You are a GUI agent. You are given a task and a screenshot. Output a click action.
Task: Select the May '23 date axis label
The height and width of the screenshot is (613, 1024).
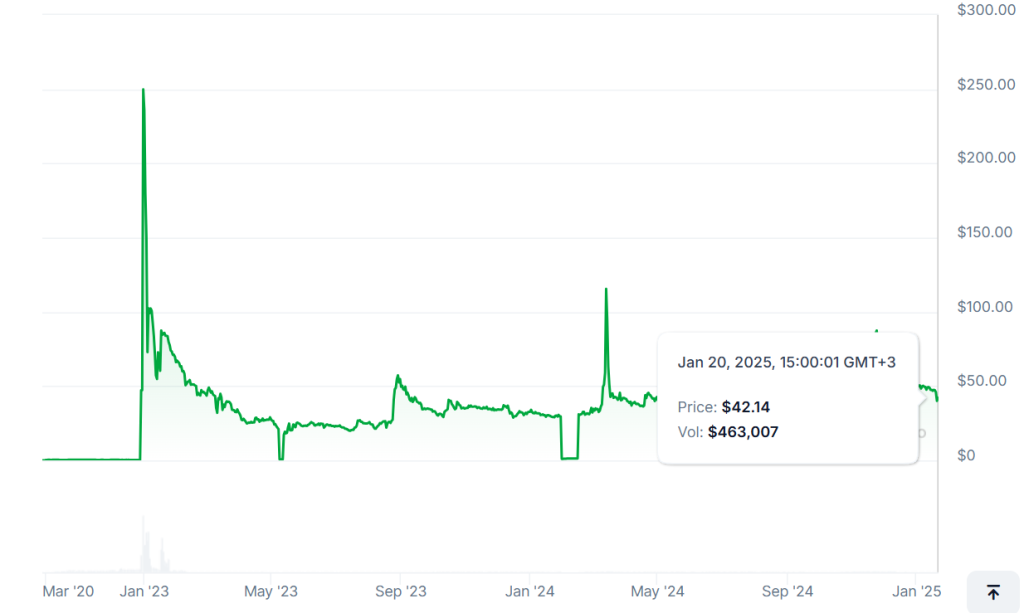coord(272,591)
